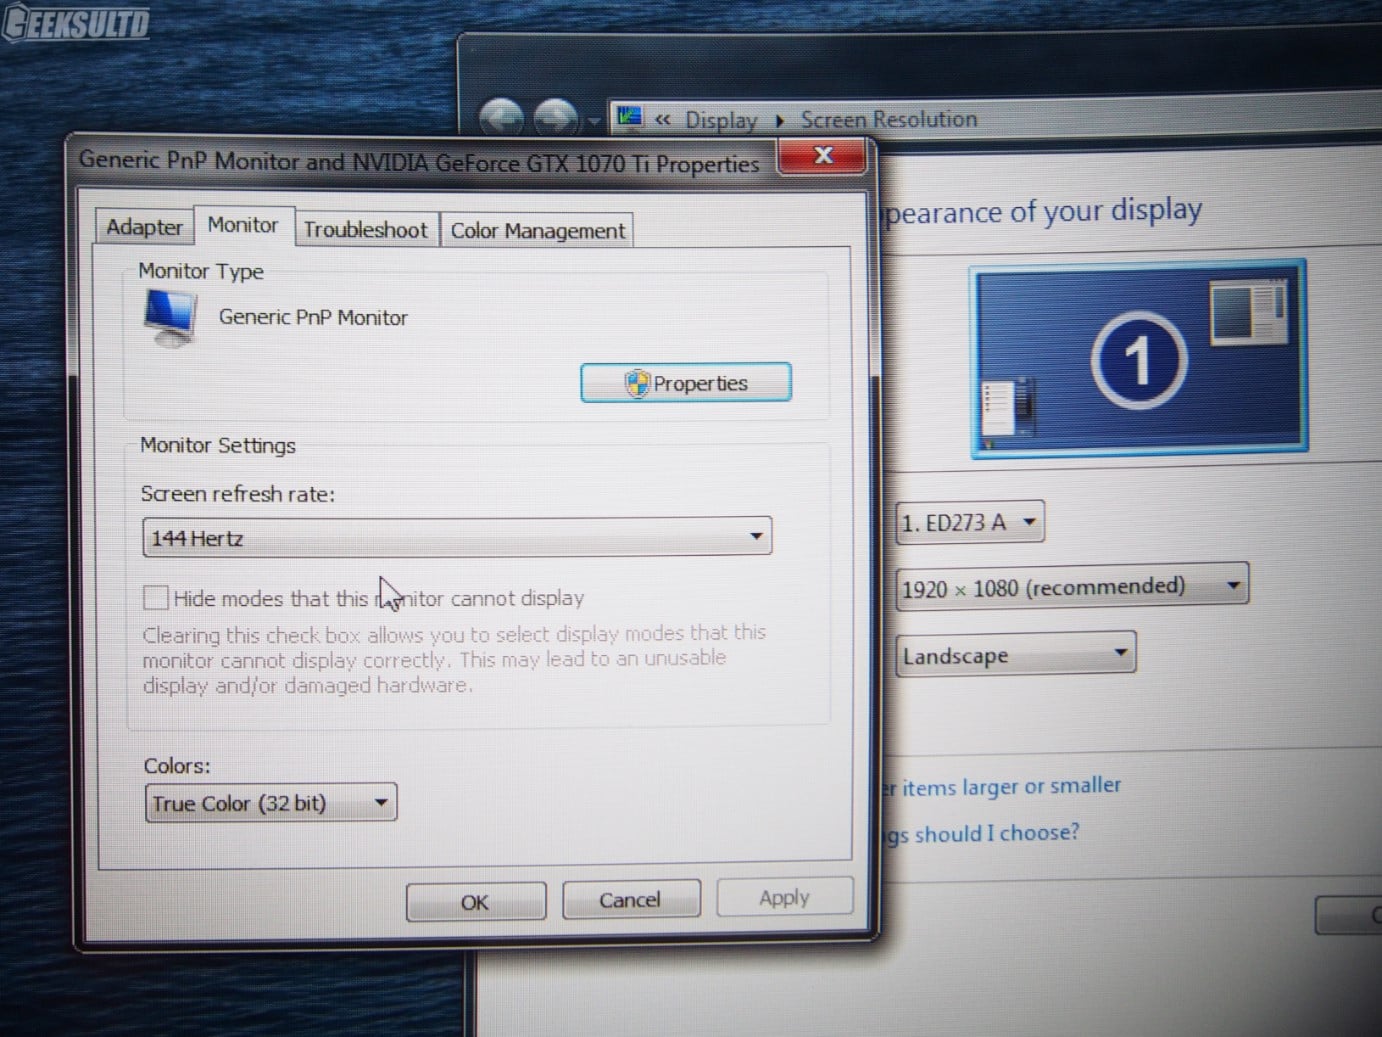The width and height of the screenshot is (1382, 1037).
Task: Switch to the Troubleshoot tab
Action: (365, 230)
